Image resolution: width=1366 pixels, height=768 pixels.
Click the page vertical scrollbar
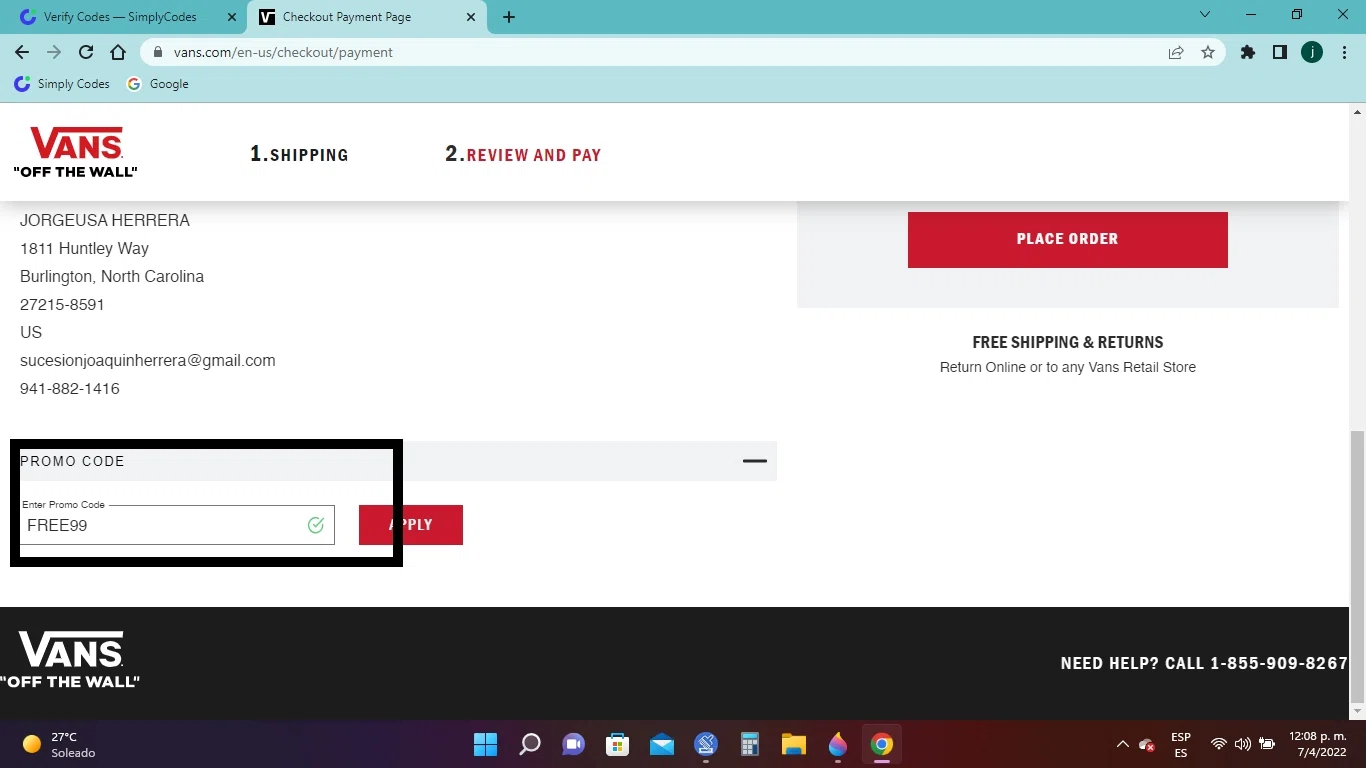click(x=1357, y=567)
